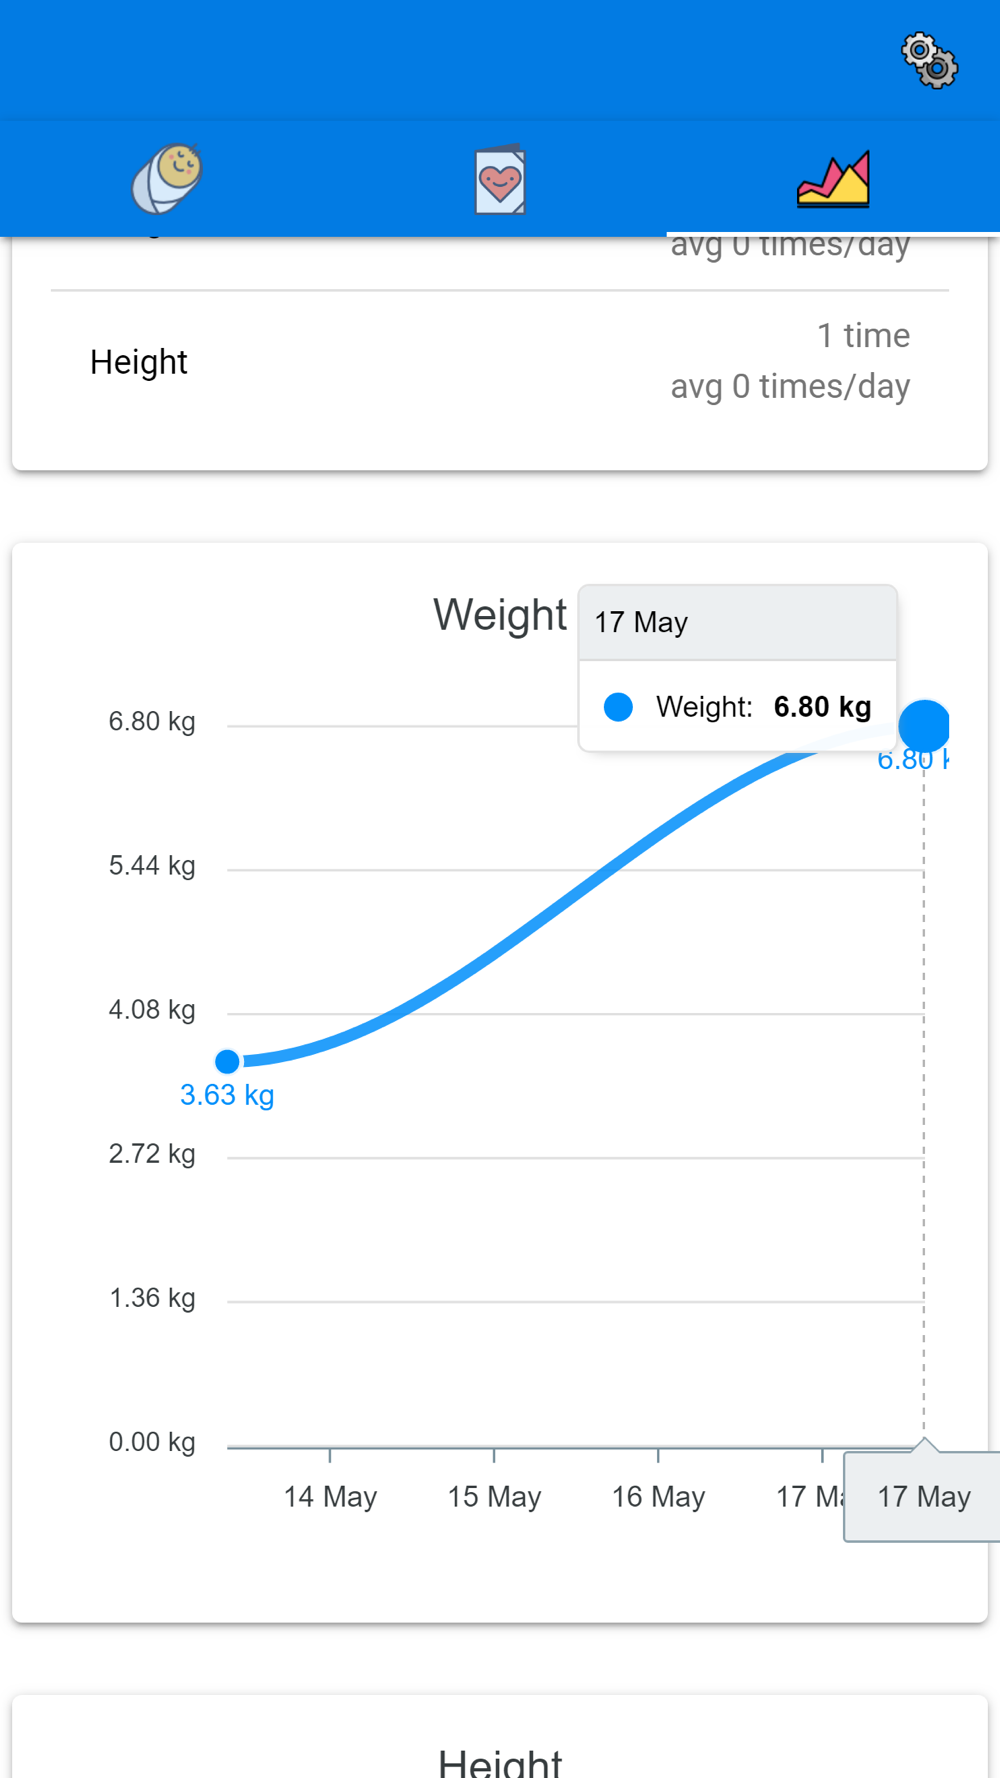Open settings via the gears icon
Image resolution: width=1000 pixels, height=1778 pixels.
coord(930,61)
